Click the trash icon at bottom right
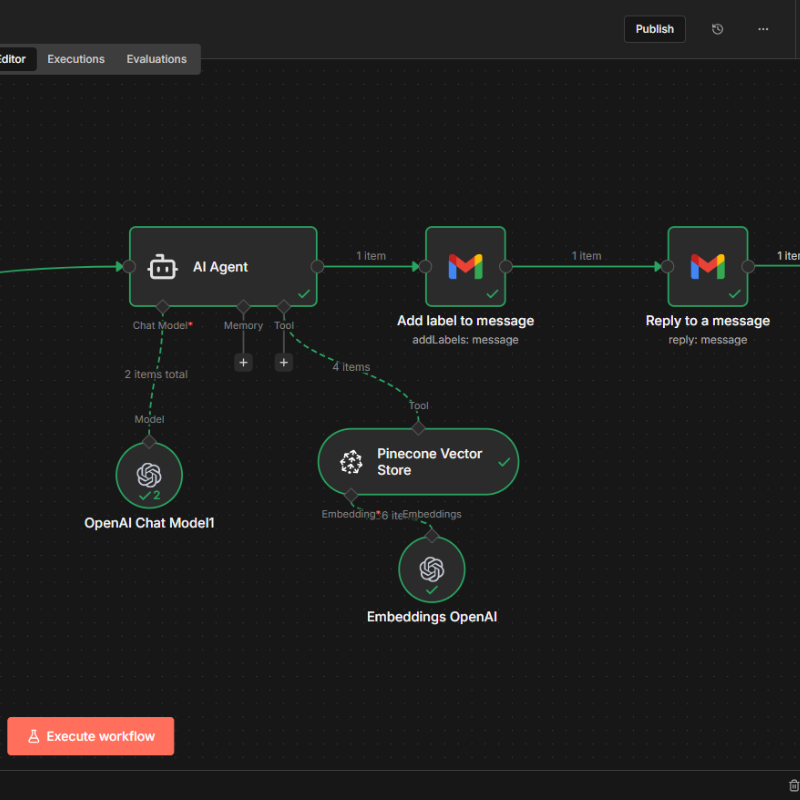The width and height of the screenshot is (800, 800). [x=793, y=786]
